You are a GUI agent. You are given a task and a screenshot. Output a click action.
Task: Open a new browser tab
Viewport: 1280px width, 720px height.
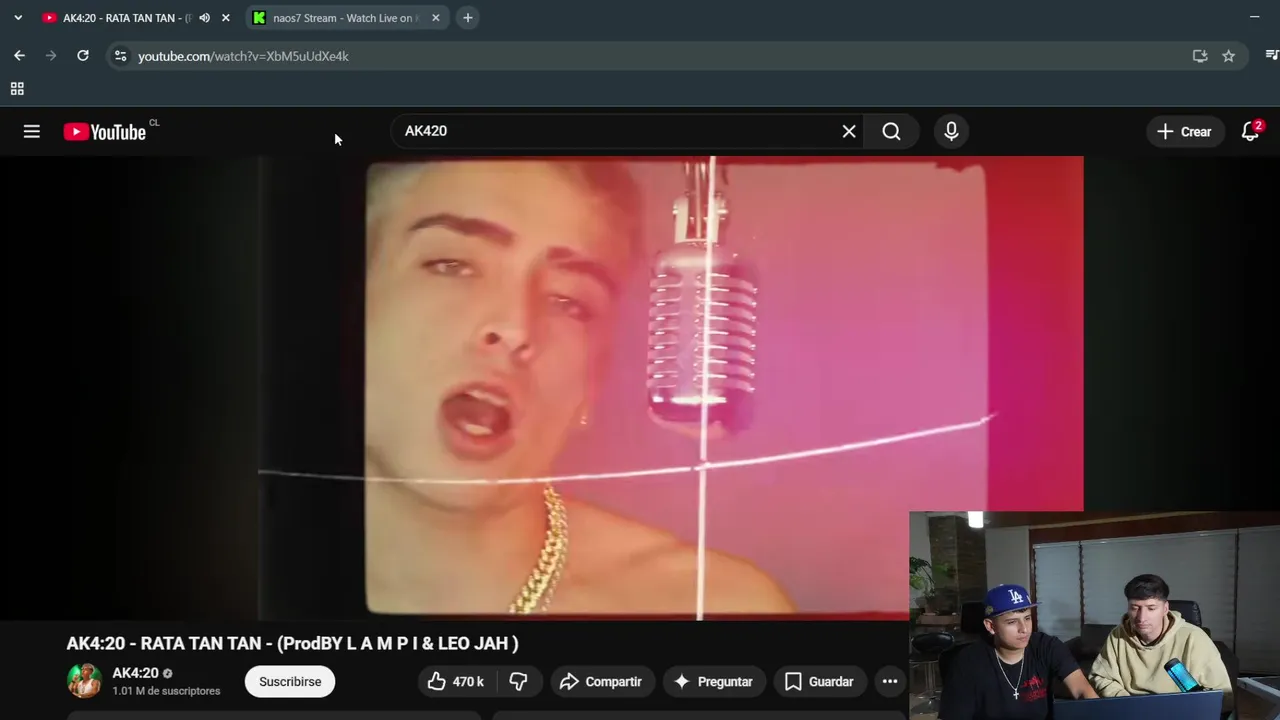467,18
